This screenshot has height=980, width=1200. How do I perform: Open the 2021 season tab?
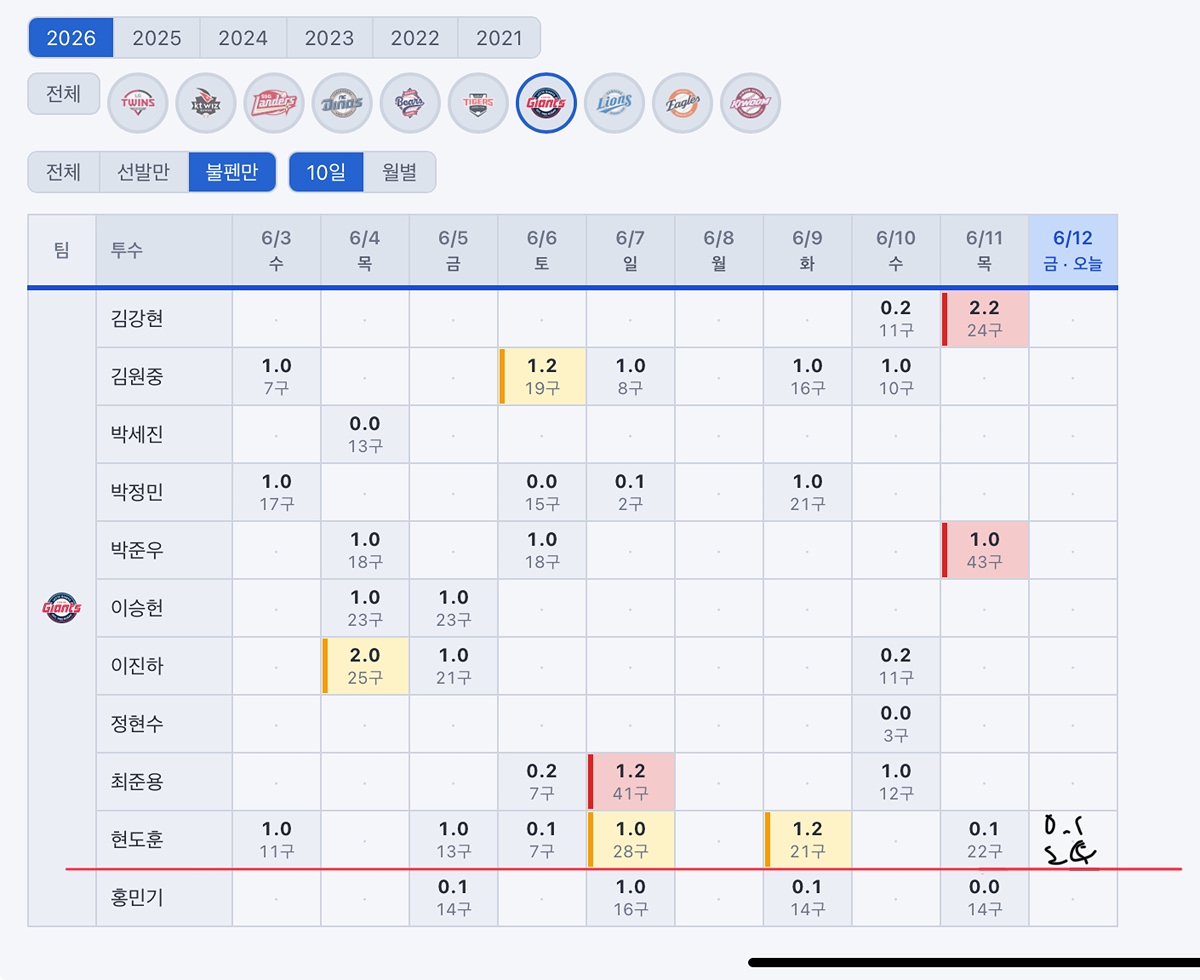(x=499, y=38)
